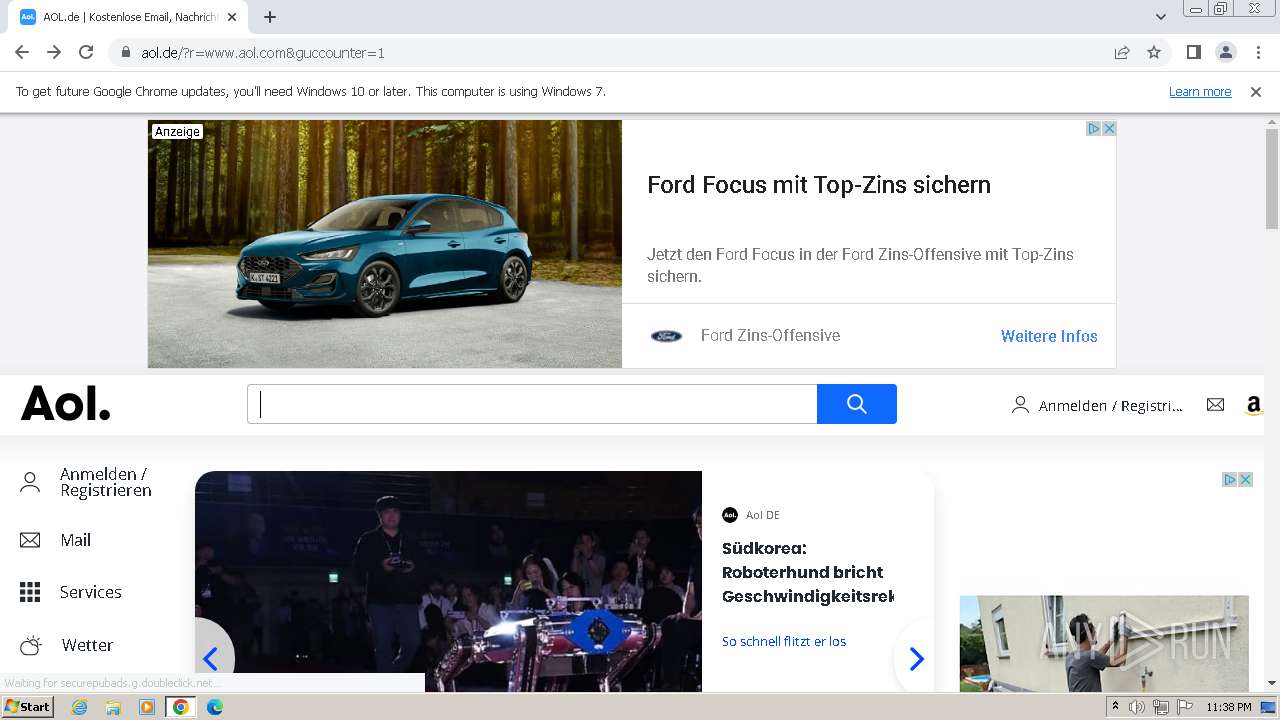The width and height of the screenshot is (1280, 720).
Task: View site information lock icon
Action: 125,53
